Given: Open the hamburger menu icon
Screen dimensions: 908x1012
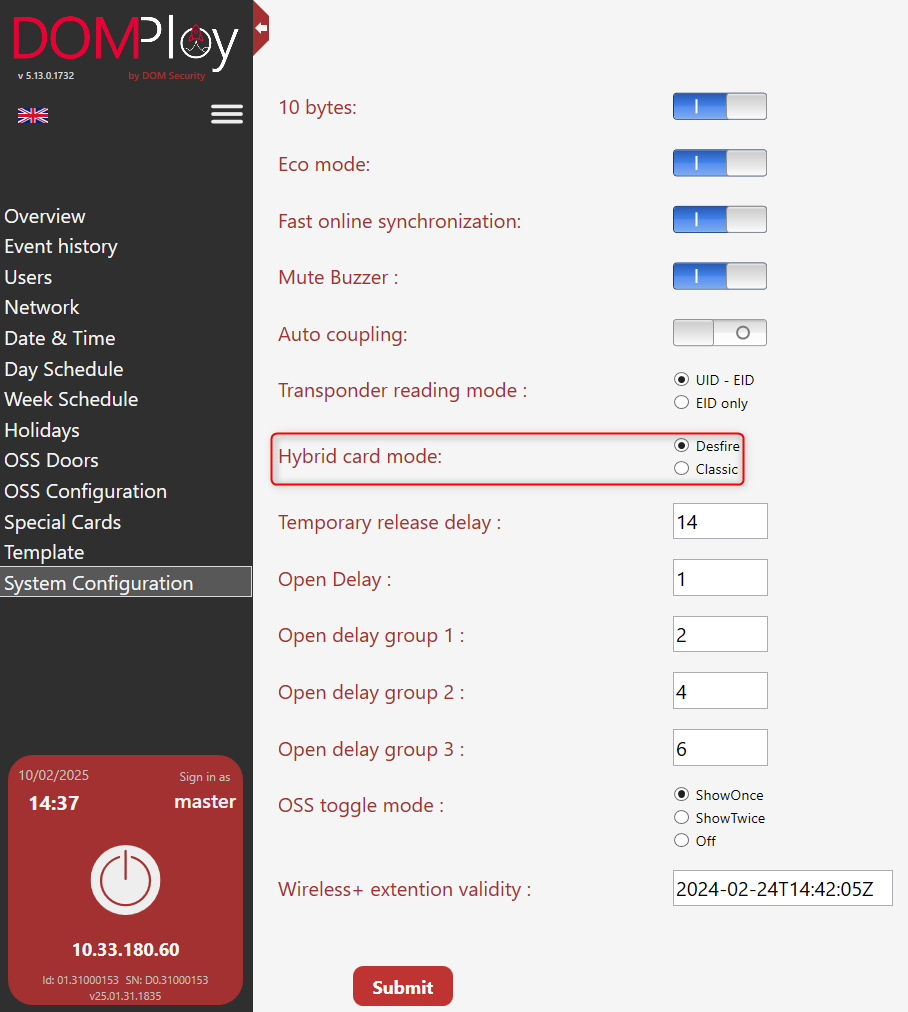Looking at the screenshot, I should 227,114.
